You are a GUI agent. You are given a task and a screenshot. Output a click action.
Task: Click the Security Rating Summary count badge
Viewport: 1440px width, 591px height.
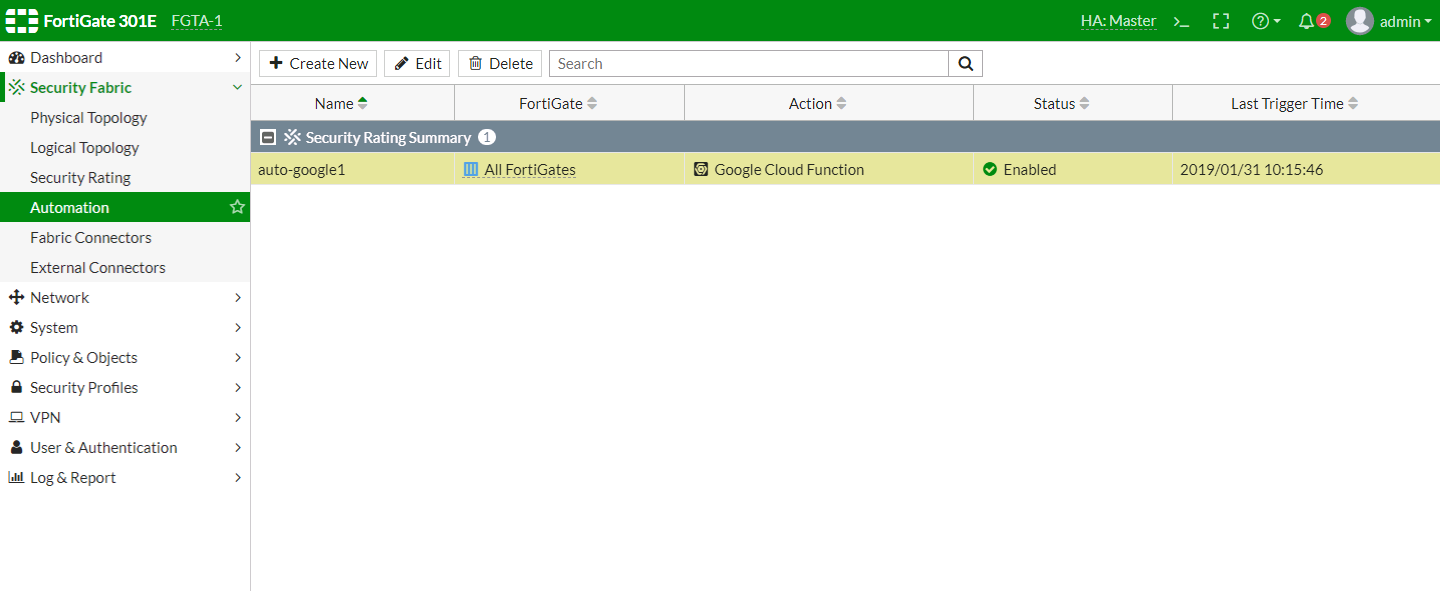point(486,138)
